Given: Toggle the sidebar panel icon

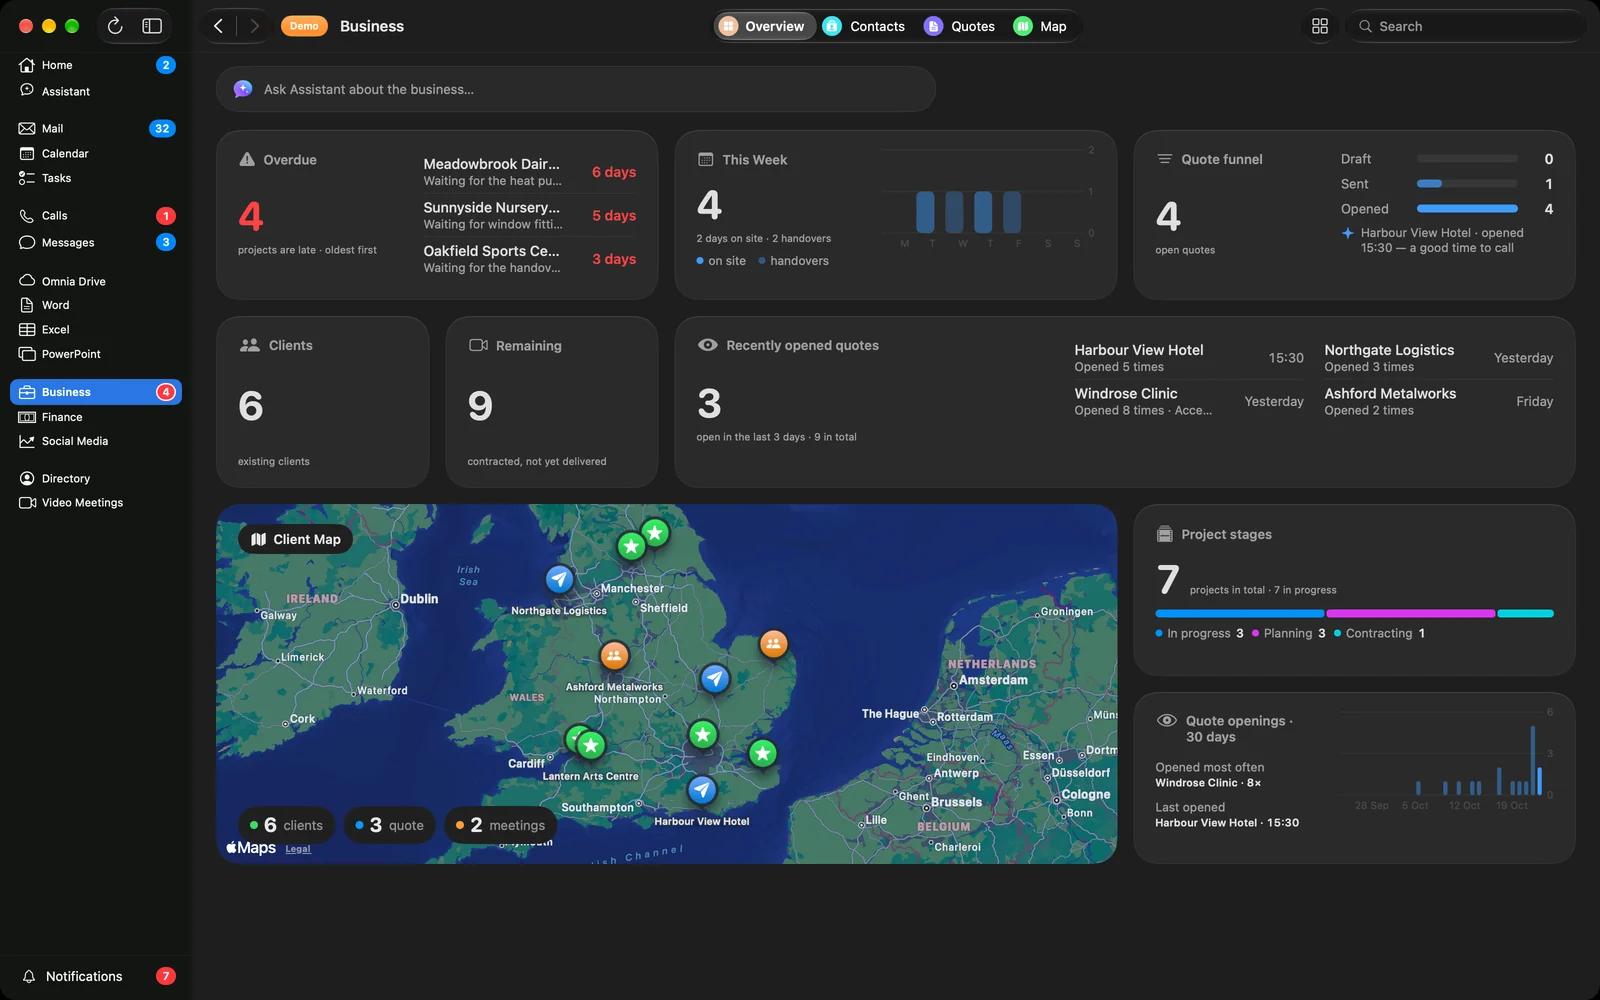Looking at the screenshot, I should pyautogui.click(x=152, y=26).
